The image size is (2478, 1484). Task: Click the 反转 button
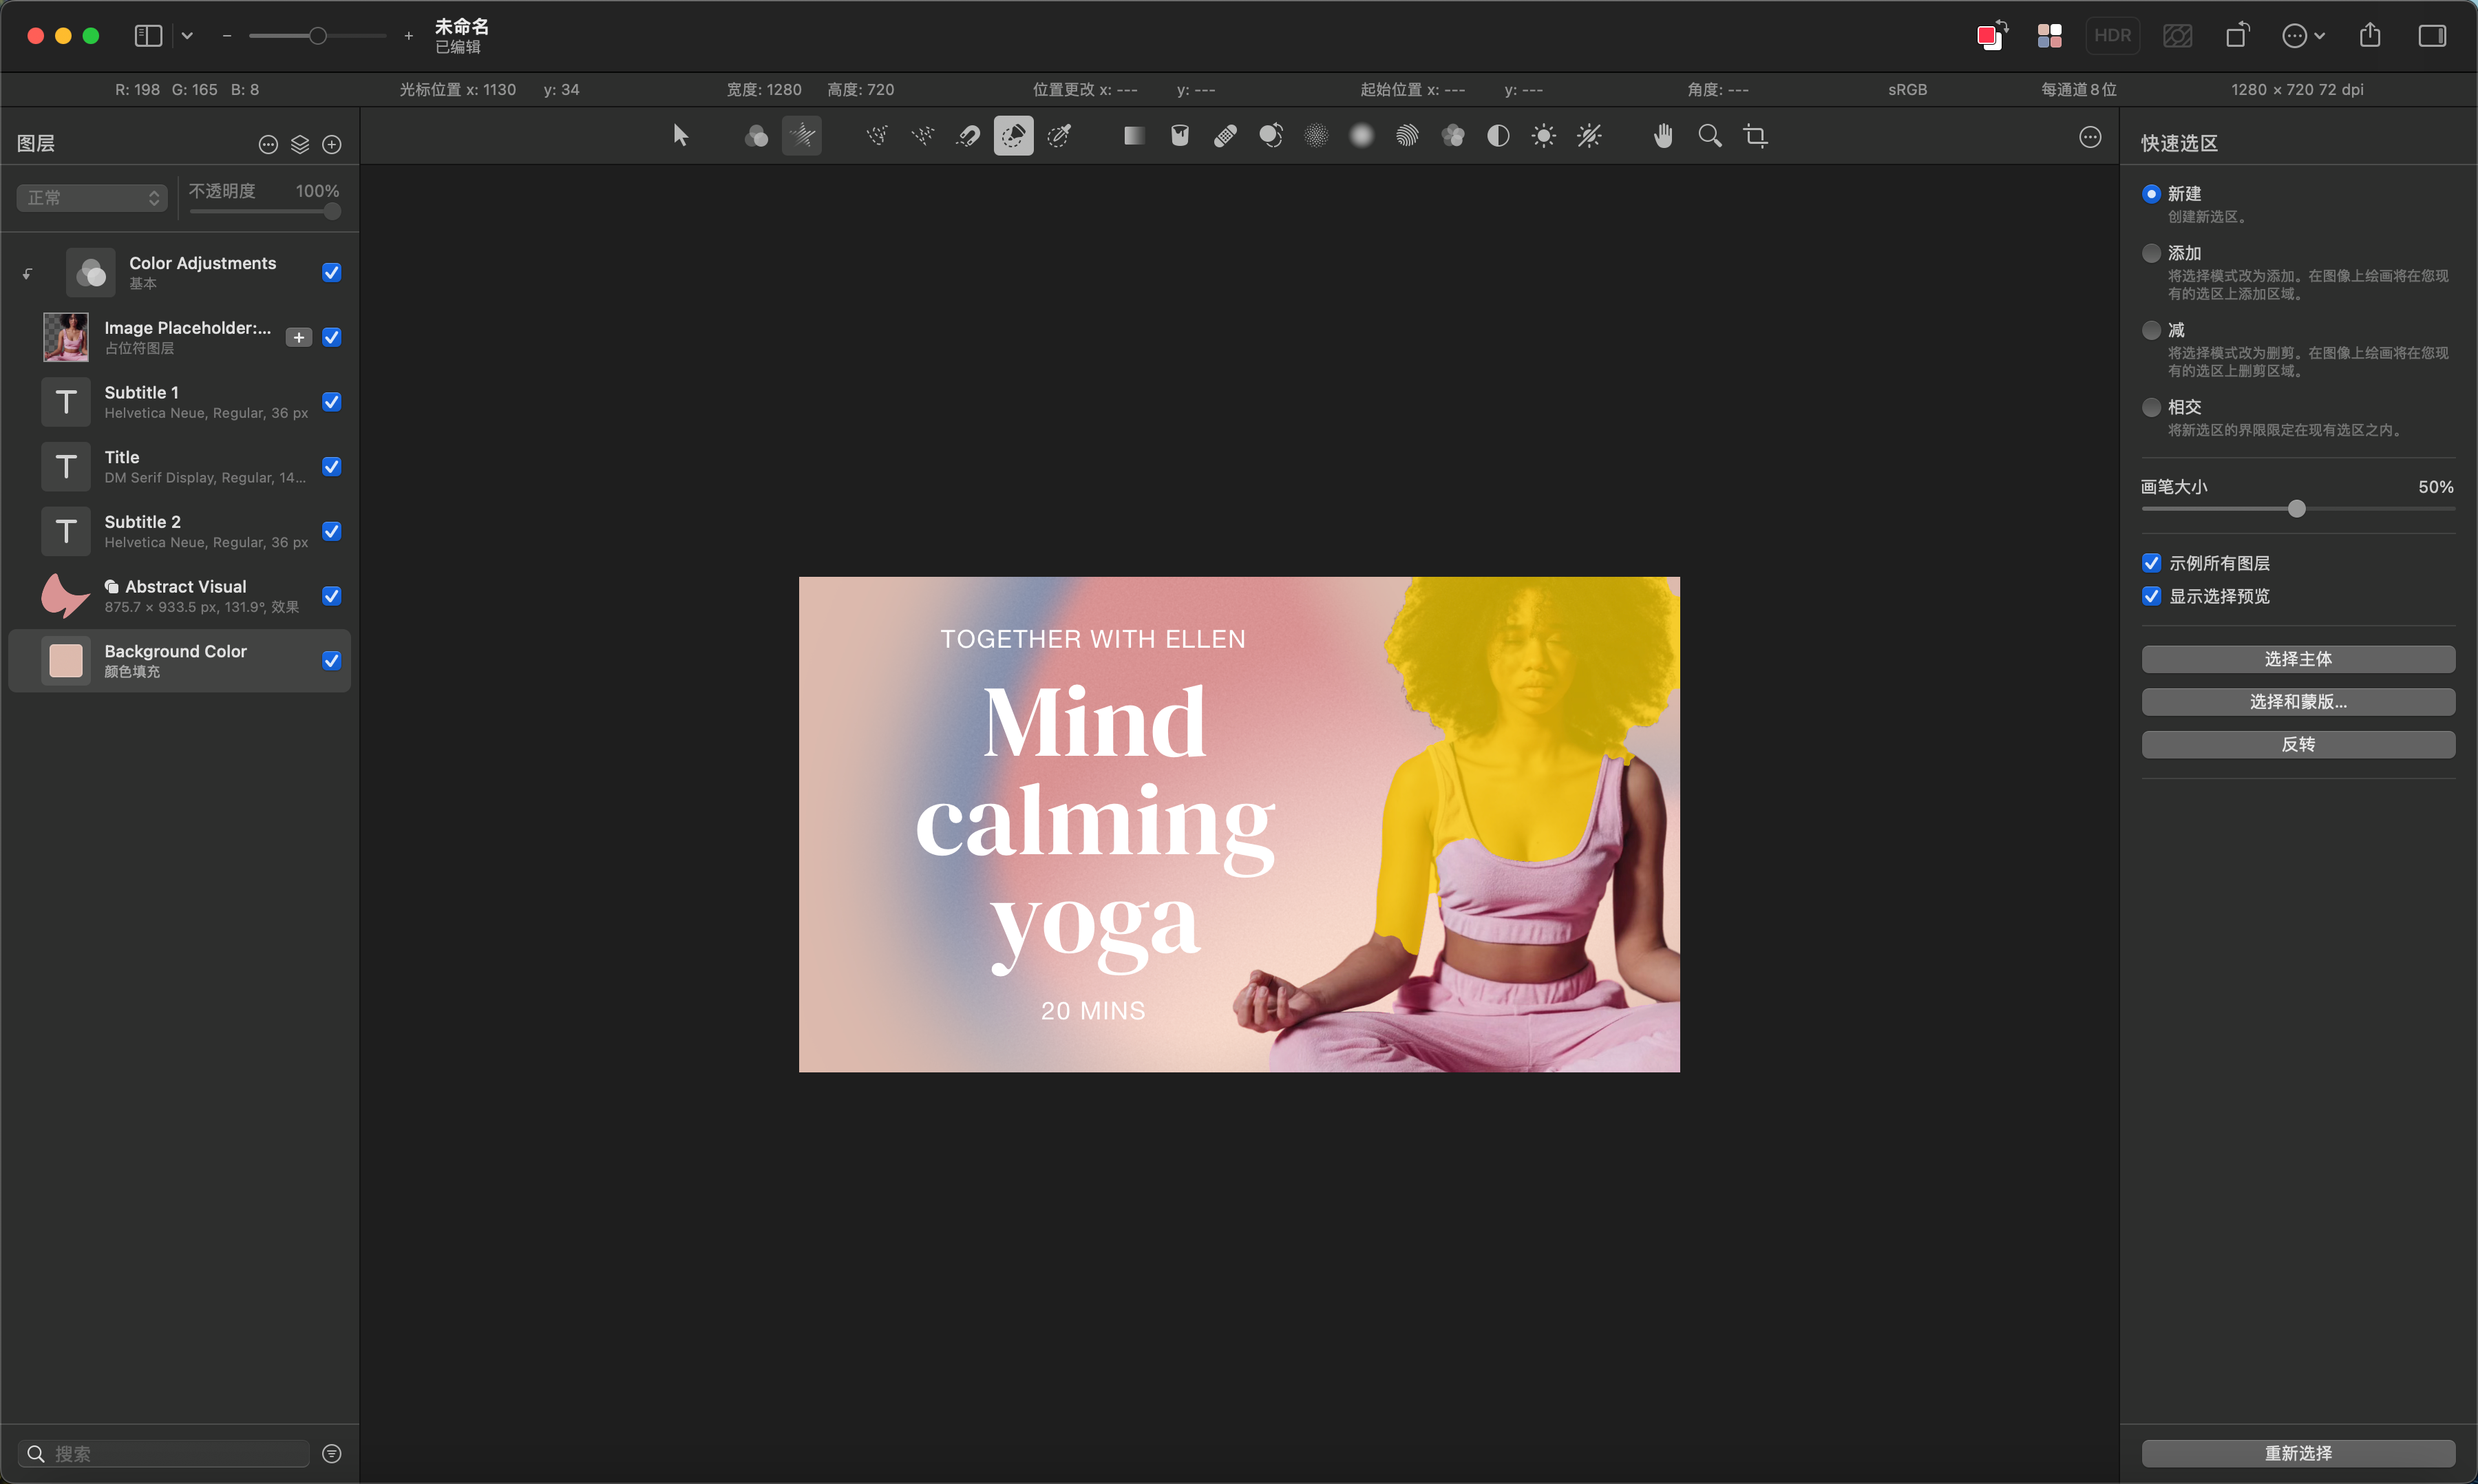click(x=2298, y=744)
